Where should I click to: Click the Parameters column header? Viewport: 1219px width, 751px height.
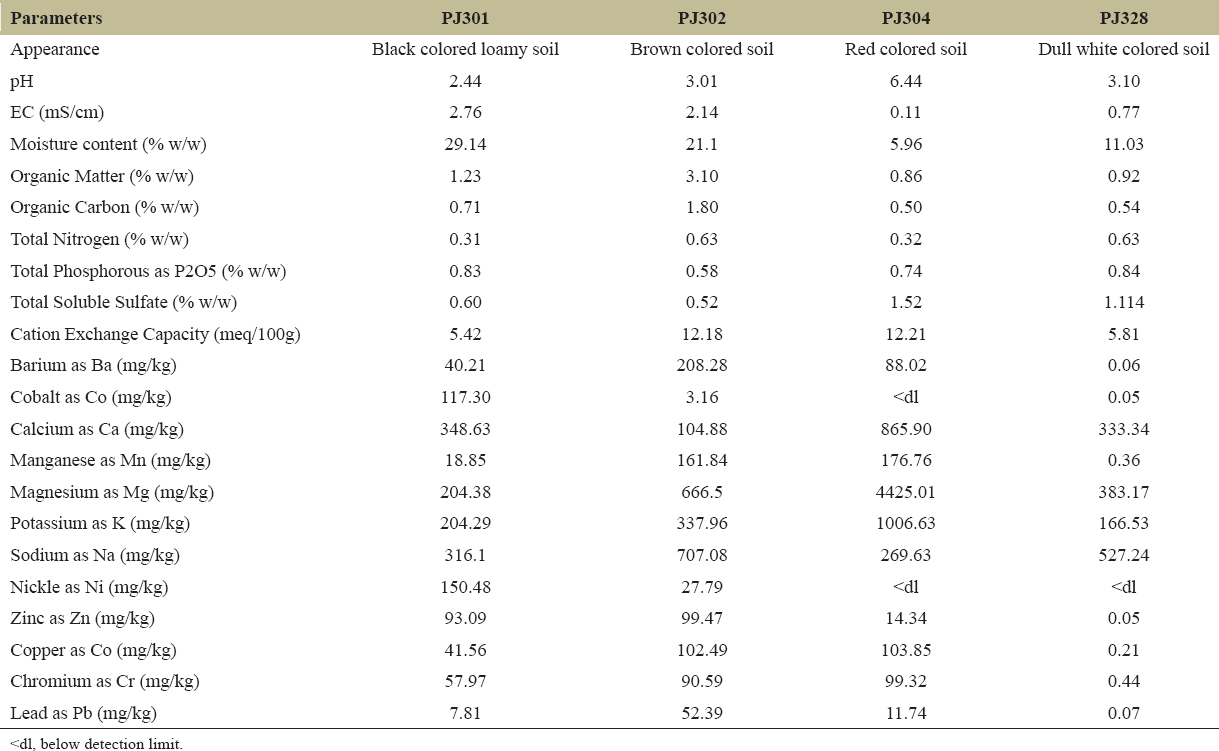(x=56, y=19)
